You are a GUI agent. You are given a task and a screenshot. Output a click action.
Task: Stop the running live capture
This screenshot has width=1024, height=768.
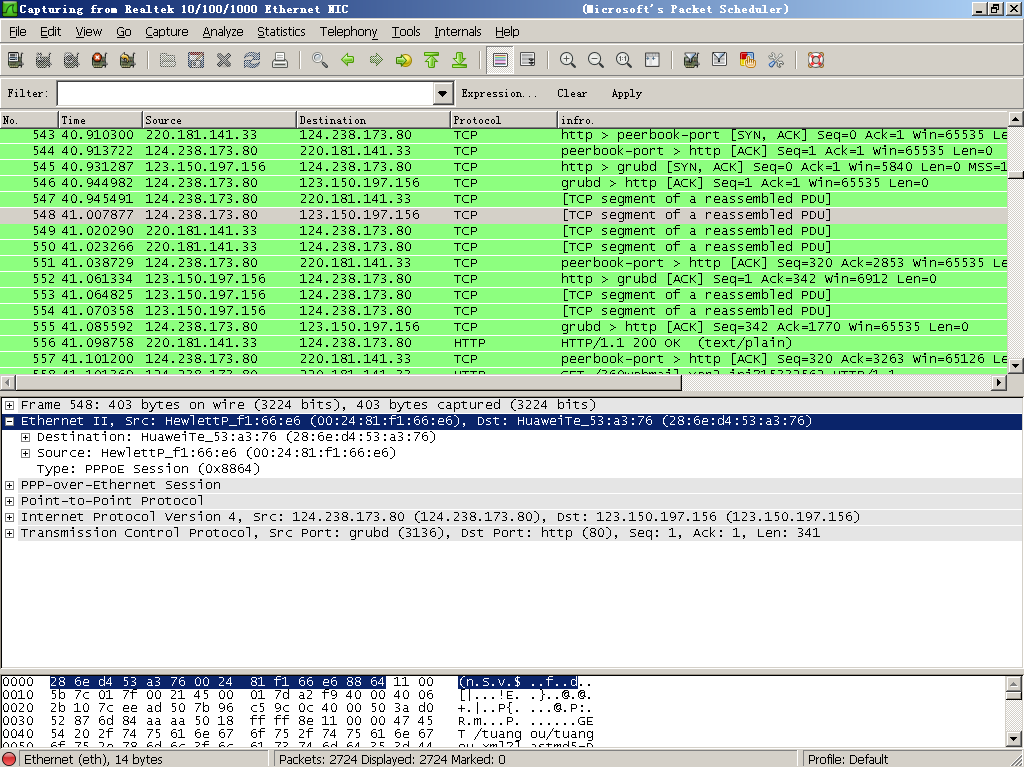click(x=99, y=61)
